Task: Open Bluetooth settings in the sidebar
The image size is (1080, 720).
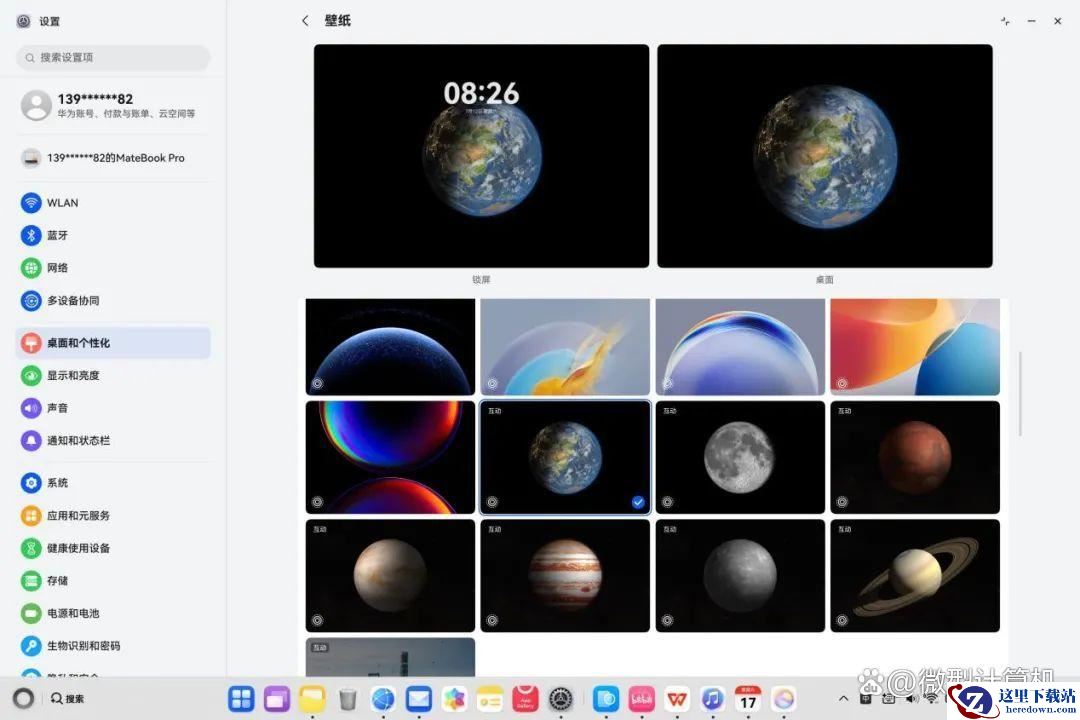Action: (31, 235)
